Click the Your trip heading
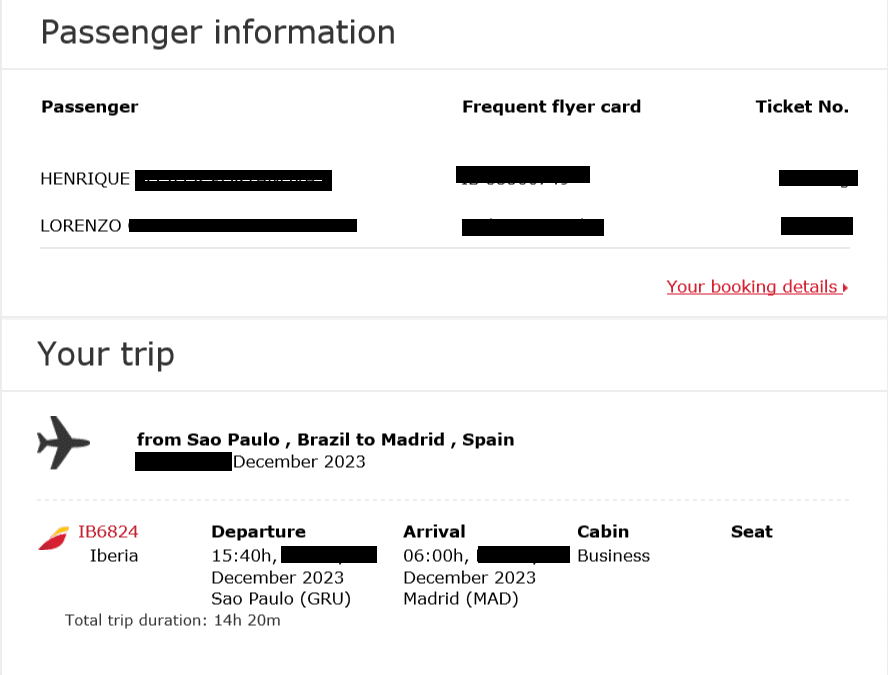The image size is (888, 675). [x=106, y=354]
